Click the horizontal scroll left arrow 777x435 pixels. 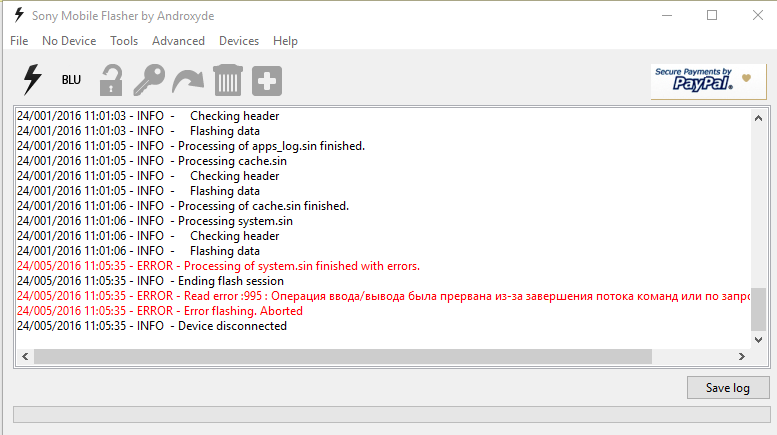[25, 356]
